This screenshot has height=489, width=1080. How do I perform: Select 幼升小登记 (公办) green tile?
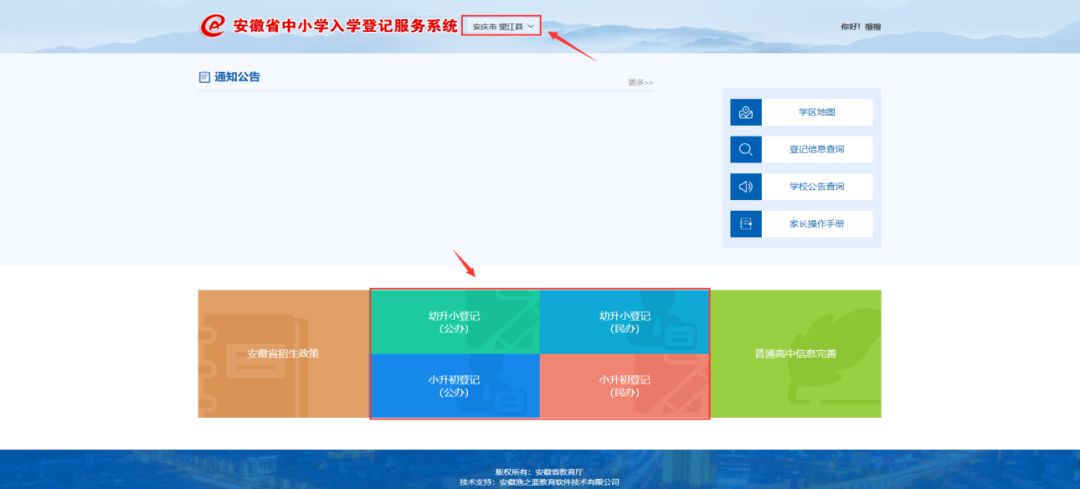454,322
